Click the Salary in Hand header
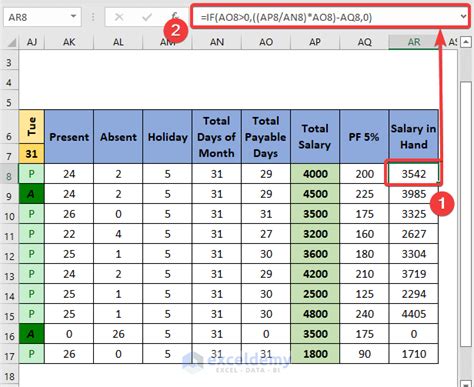Screen dimensions: 474x387 pos(413,137)
